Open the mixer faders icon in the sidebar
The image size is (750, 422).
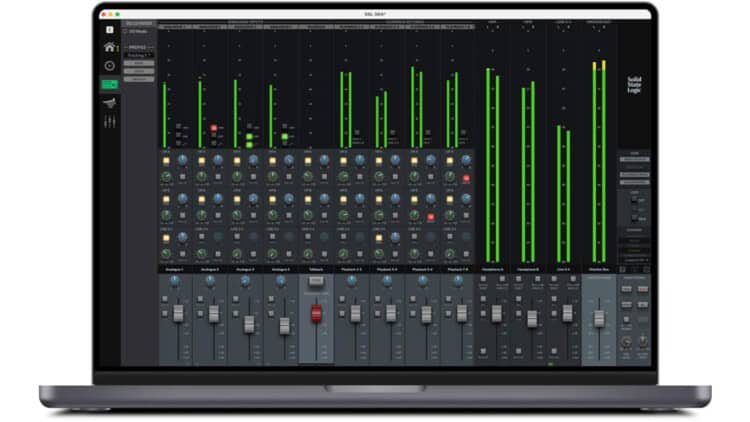110,122
